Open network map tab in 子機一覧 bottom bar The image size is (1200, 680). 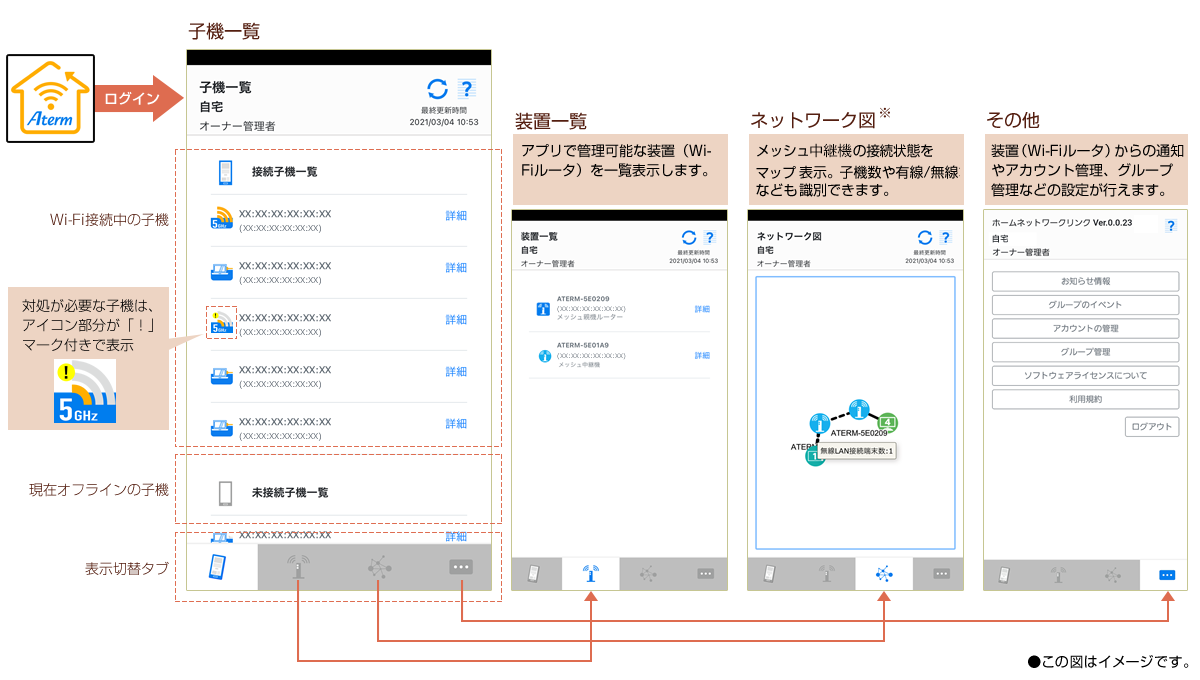point(379,567)
